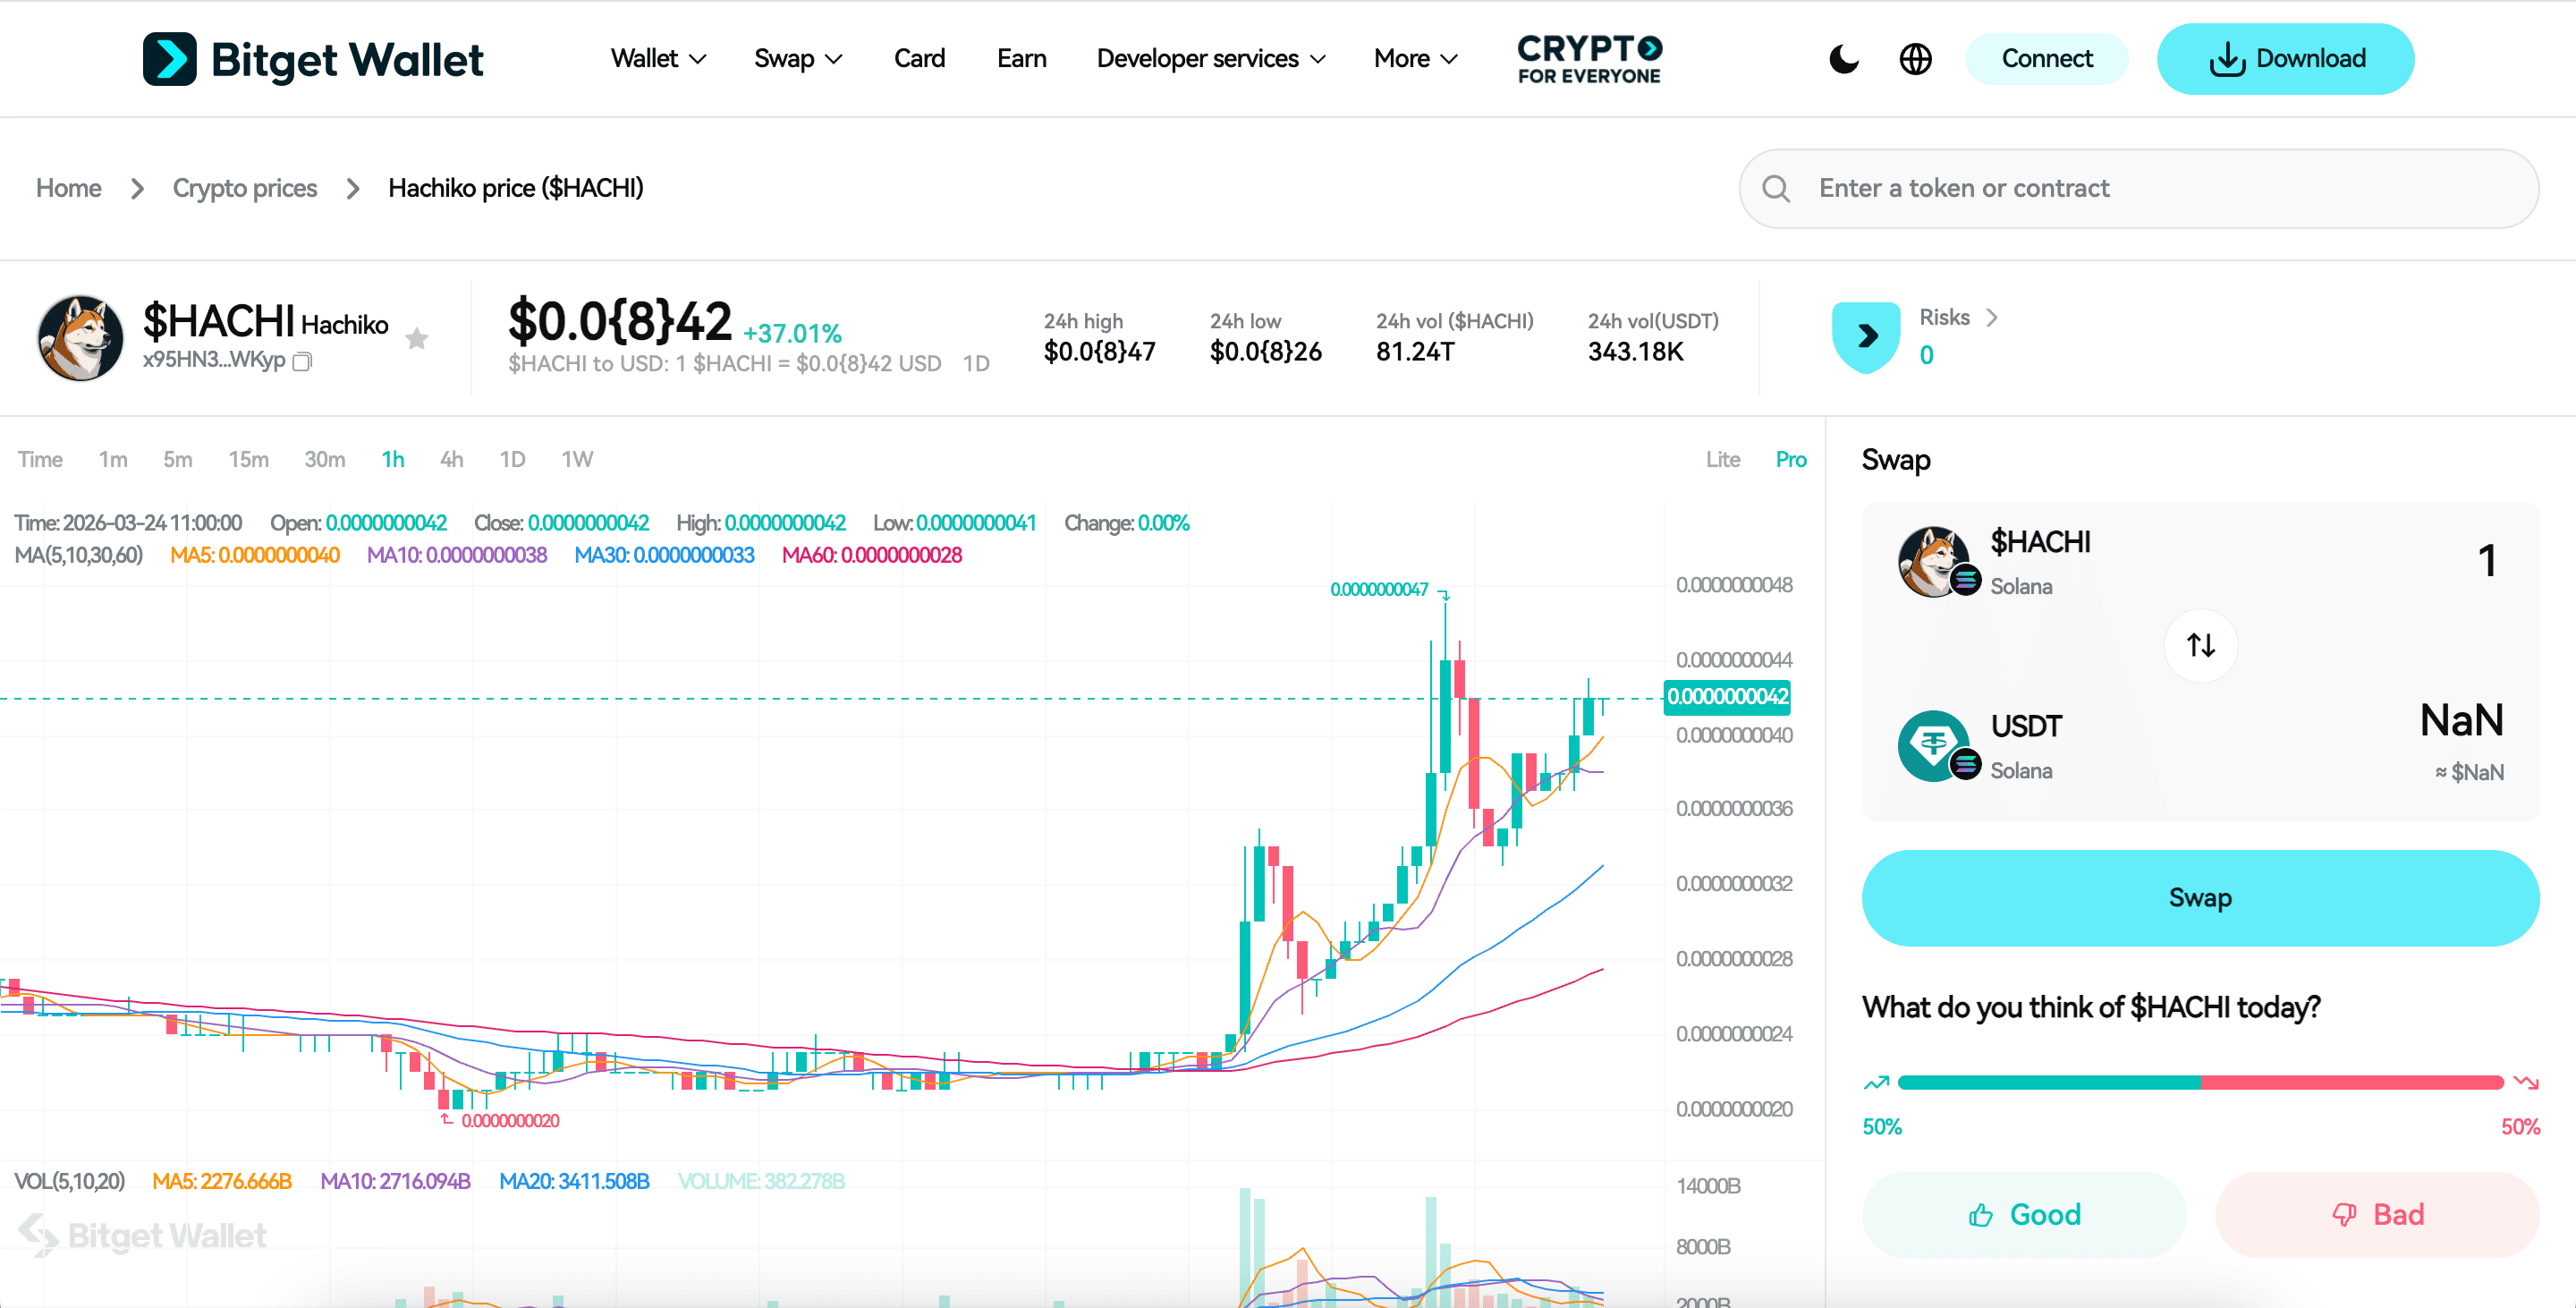Click the sentiment percentage bar

coord(2200,1082)
